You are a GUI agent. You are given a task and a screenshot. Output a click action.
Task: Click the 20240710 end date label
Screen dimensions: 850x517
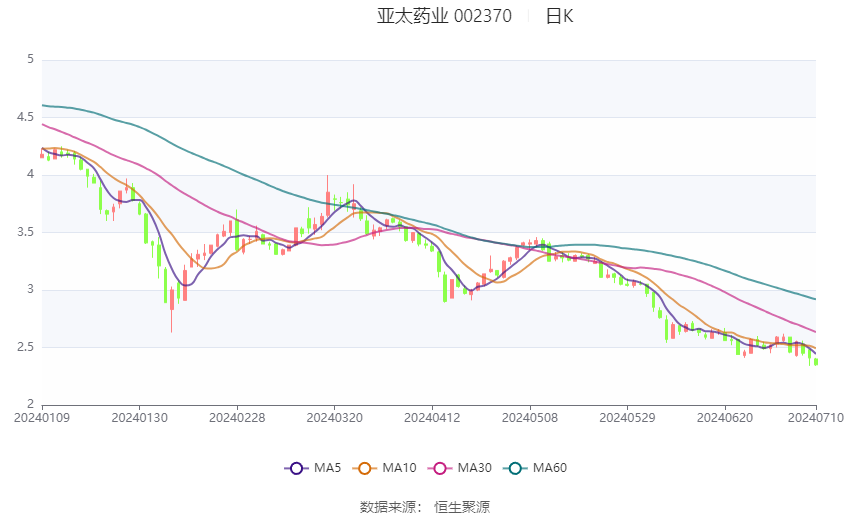click(x=816, y=418)
